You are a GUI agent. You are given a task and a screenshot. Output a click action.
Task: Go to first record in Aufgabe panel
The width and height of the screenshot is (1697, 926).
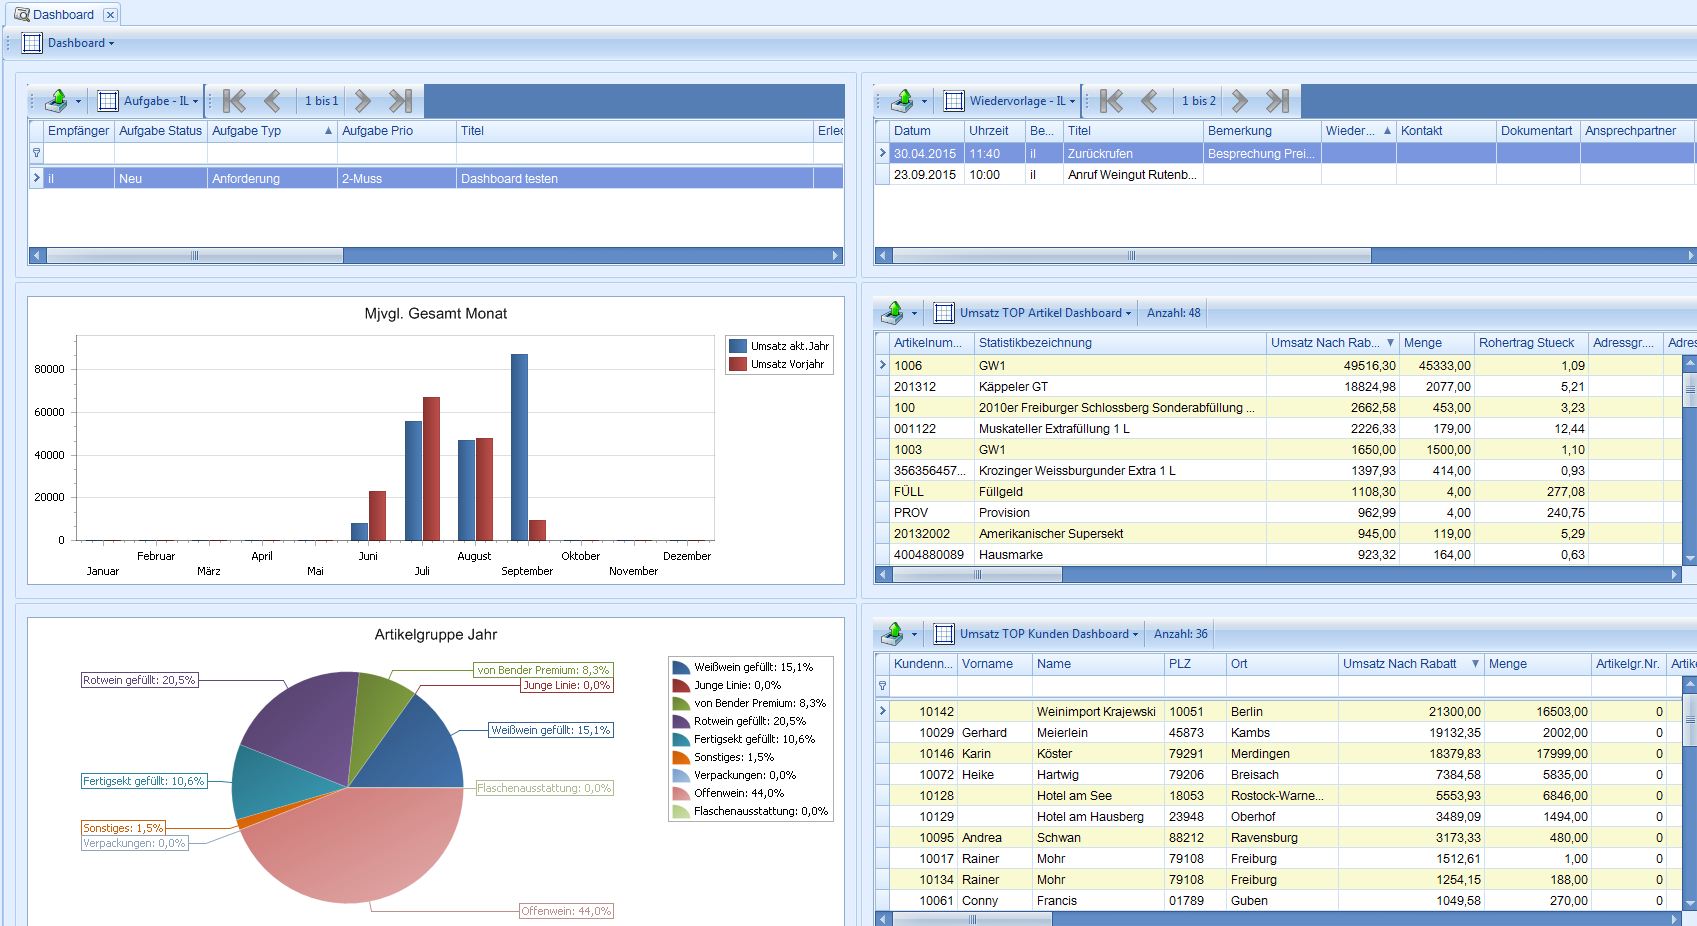click(x=235, y=101)
